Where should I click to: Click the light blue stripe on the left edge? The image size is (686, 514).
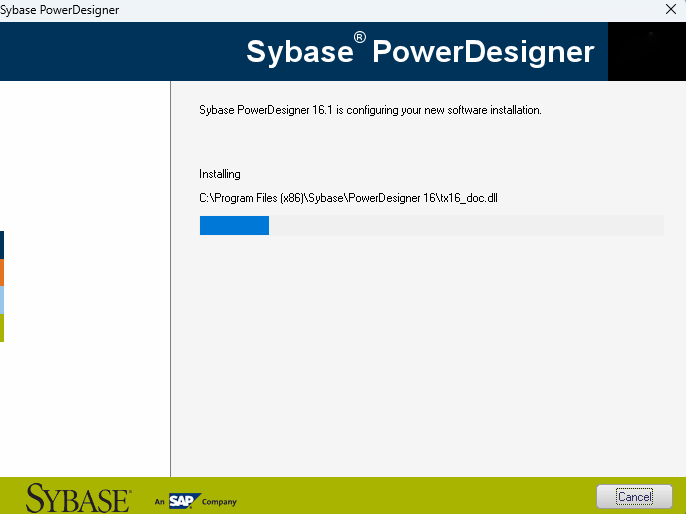(x=2, y=300)
